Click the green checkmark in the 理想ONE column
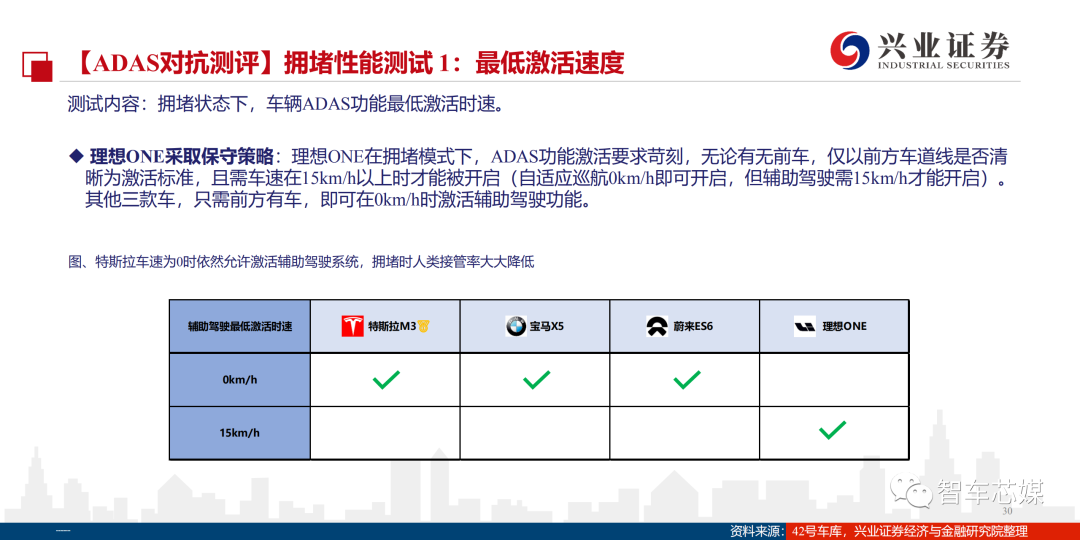The height and width of the screenshot is (540, 1080). tap(832, 431)
